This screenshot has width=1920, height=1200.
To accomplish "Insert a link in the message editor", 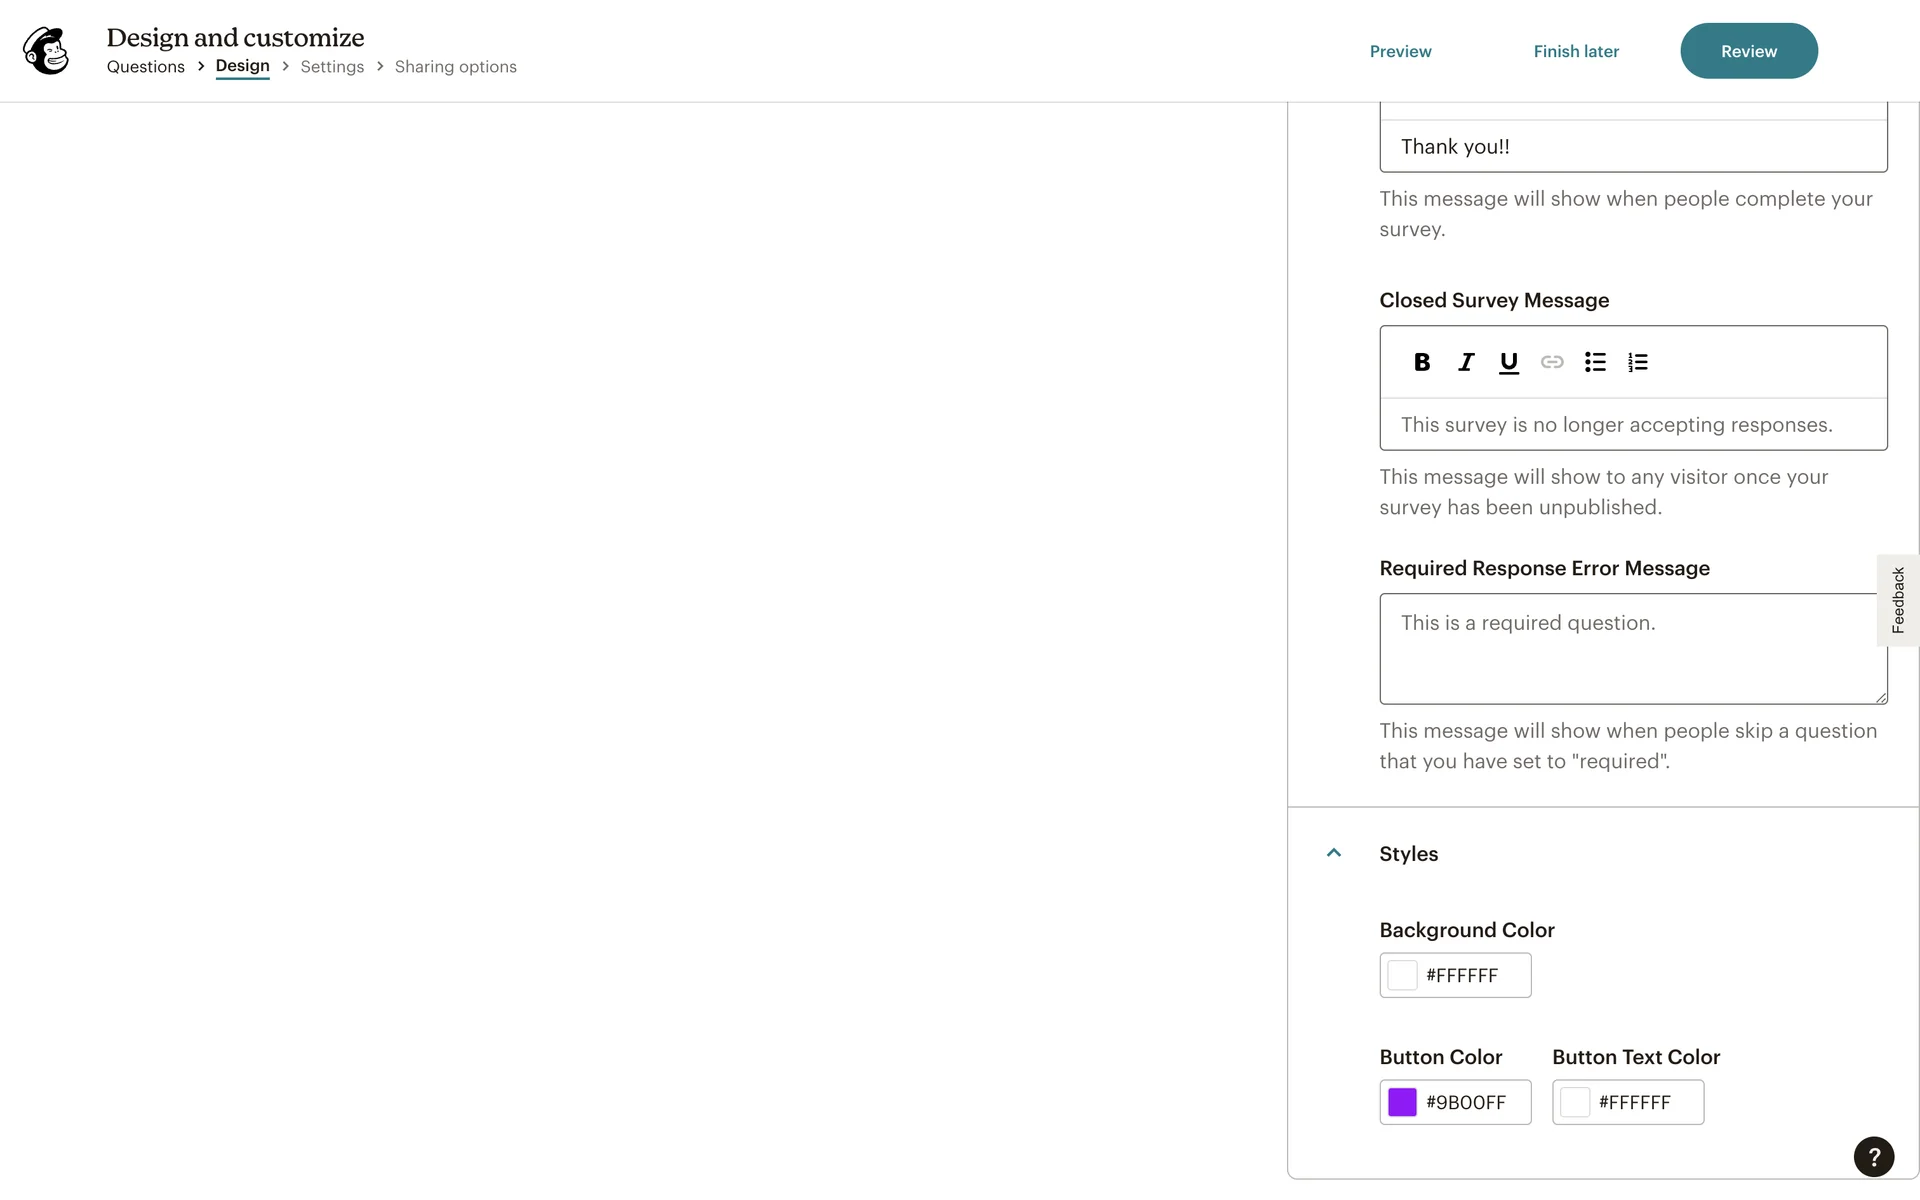I will coord(1551,362).
